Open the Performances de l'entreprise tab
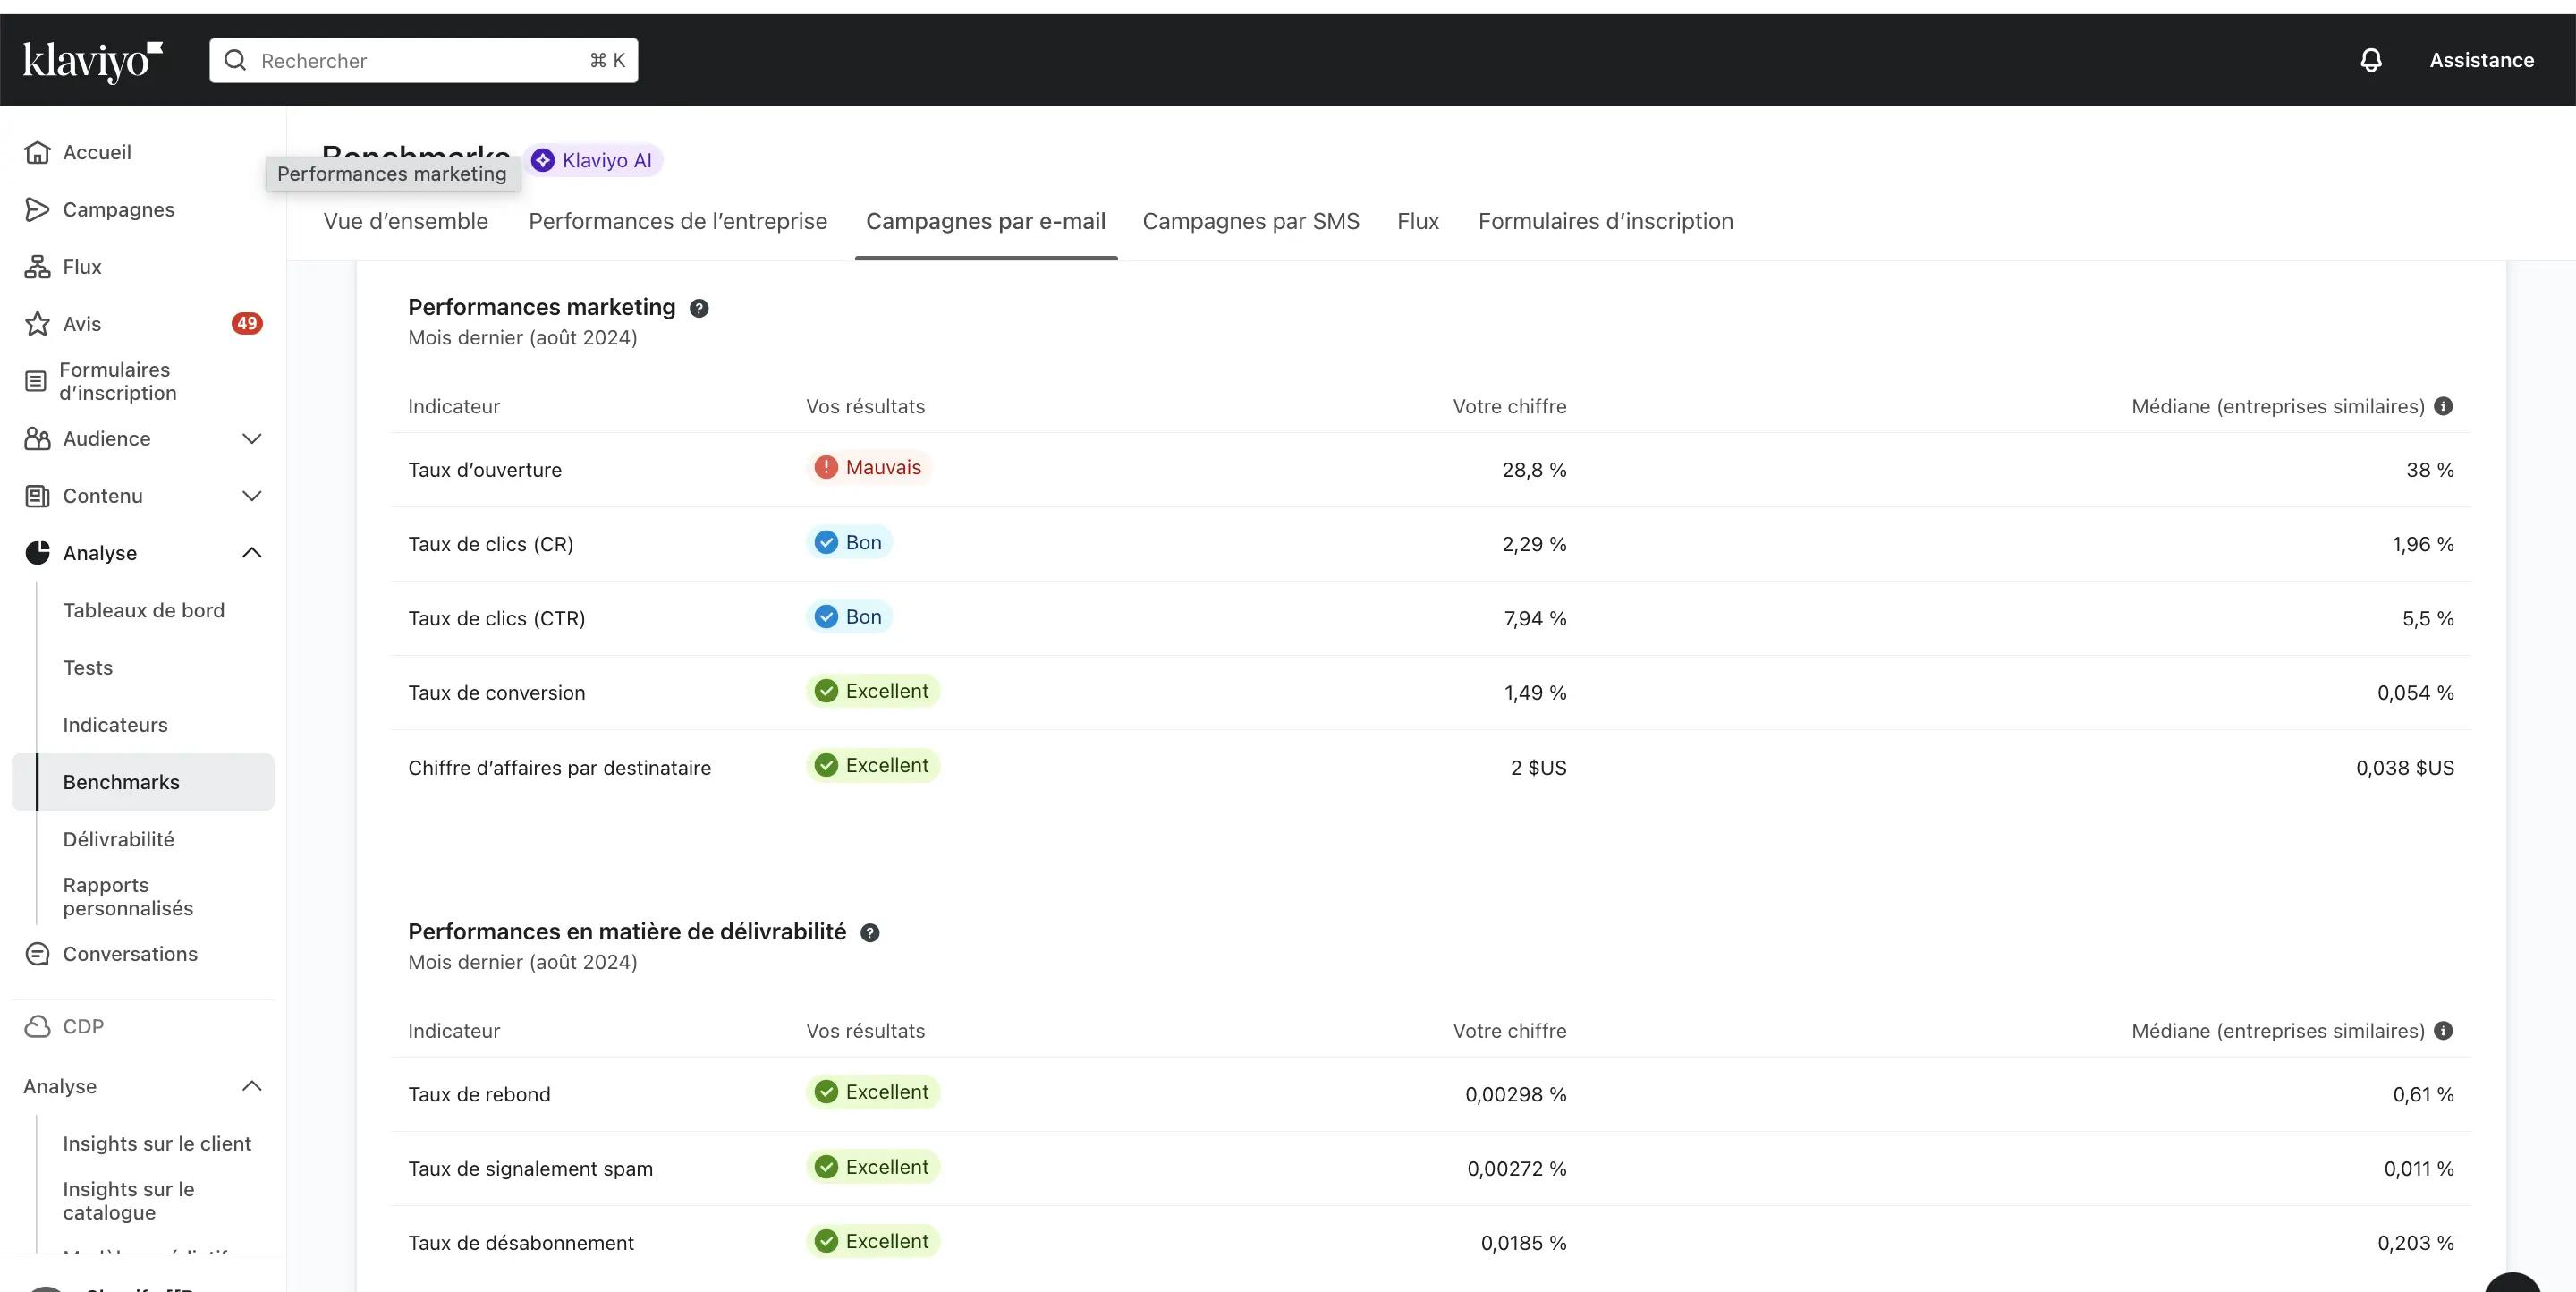The image size is (2576, 1292). (677, 221)
